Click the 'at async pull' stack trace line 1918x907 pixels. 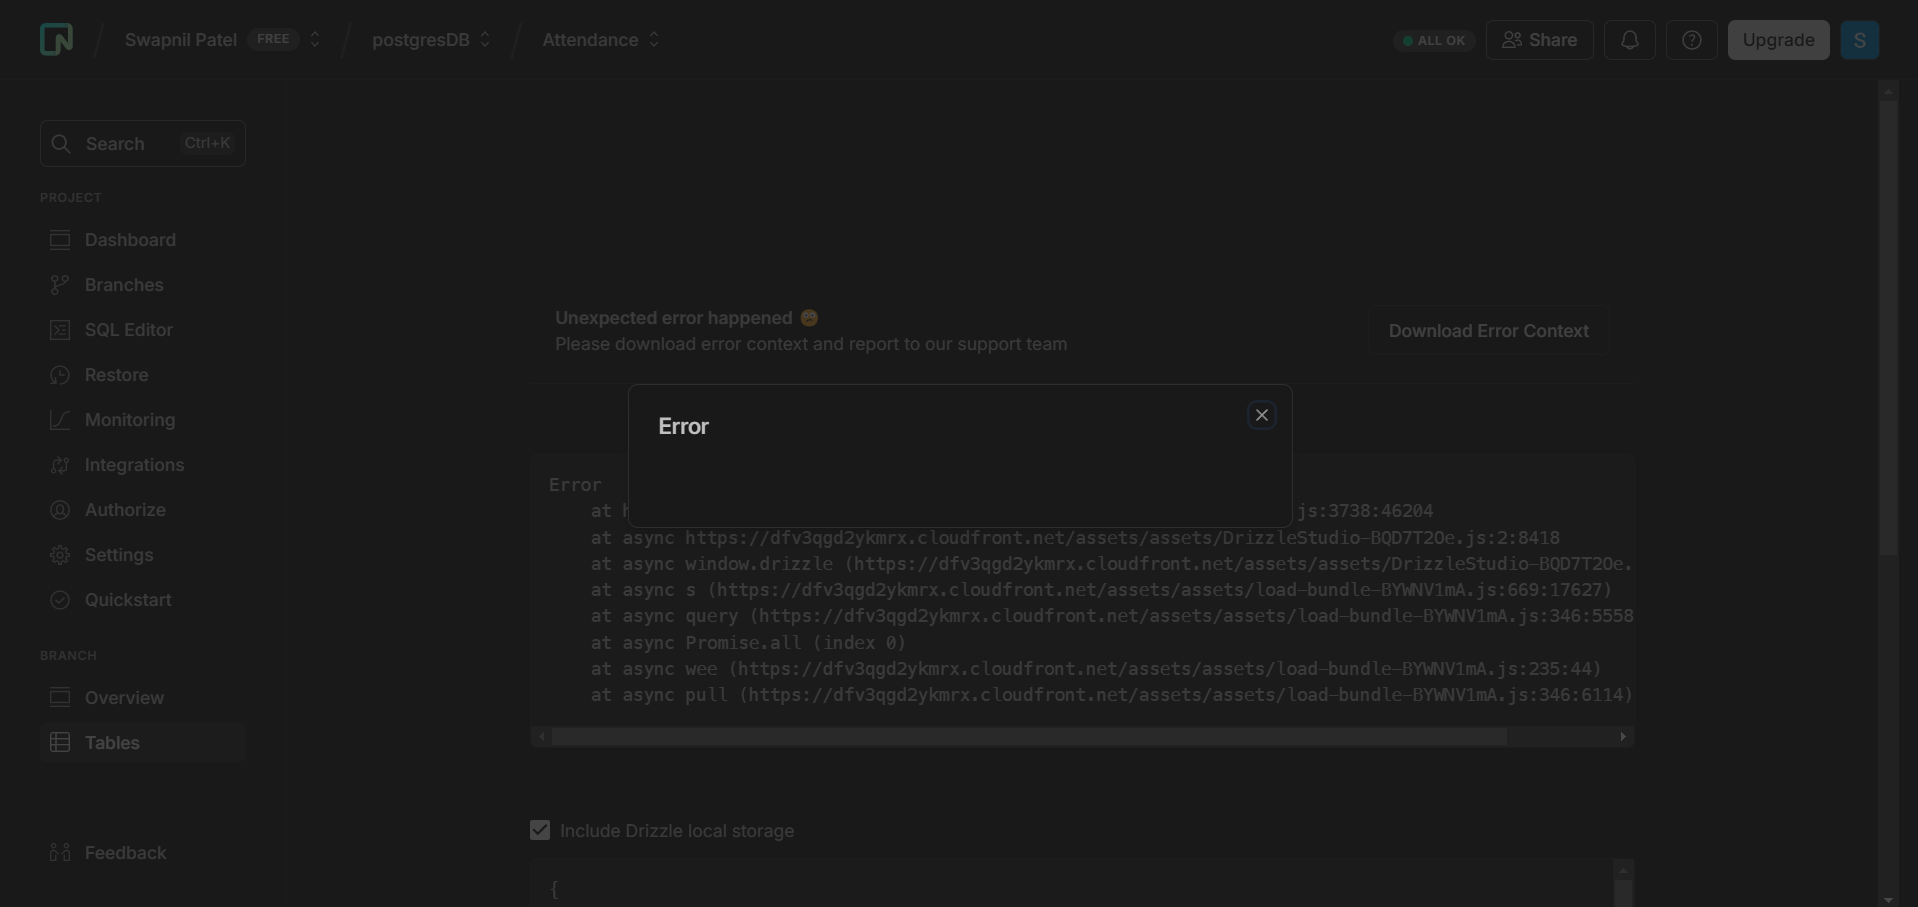click(1111, 695)
